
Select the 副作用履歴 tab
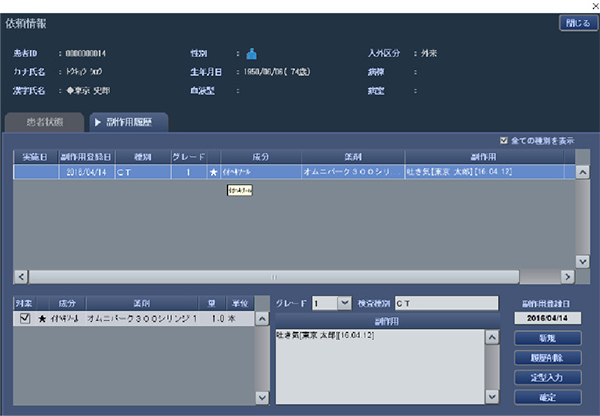pos(129,122)
